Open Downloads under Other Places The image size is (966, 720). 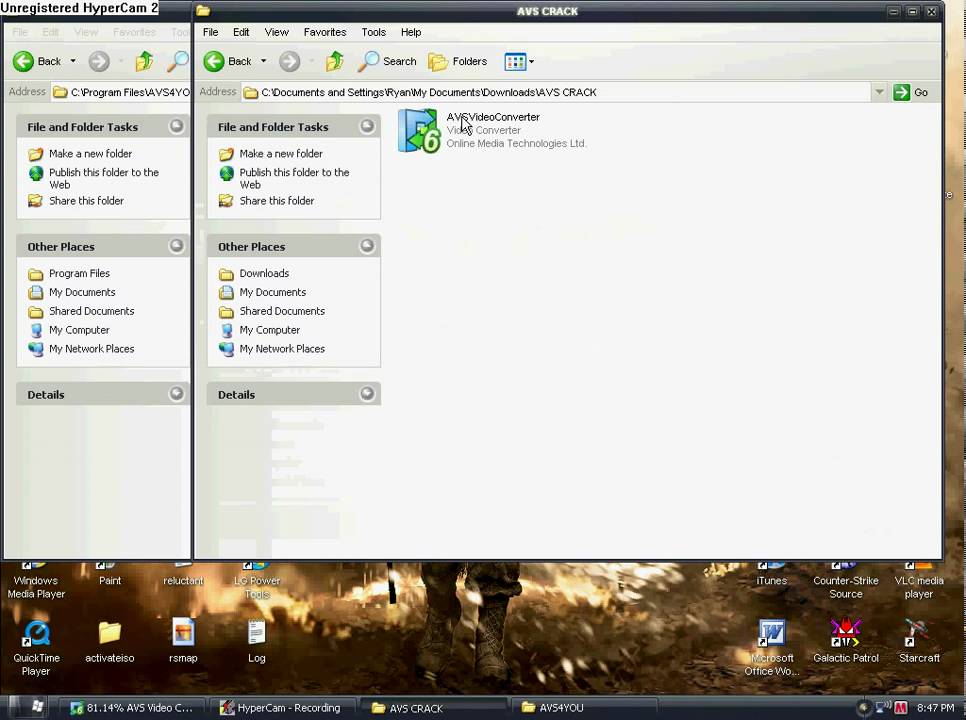pyautogui.click(x=264, y=273)
